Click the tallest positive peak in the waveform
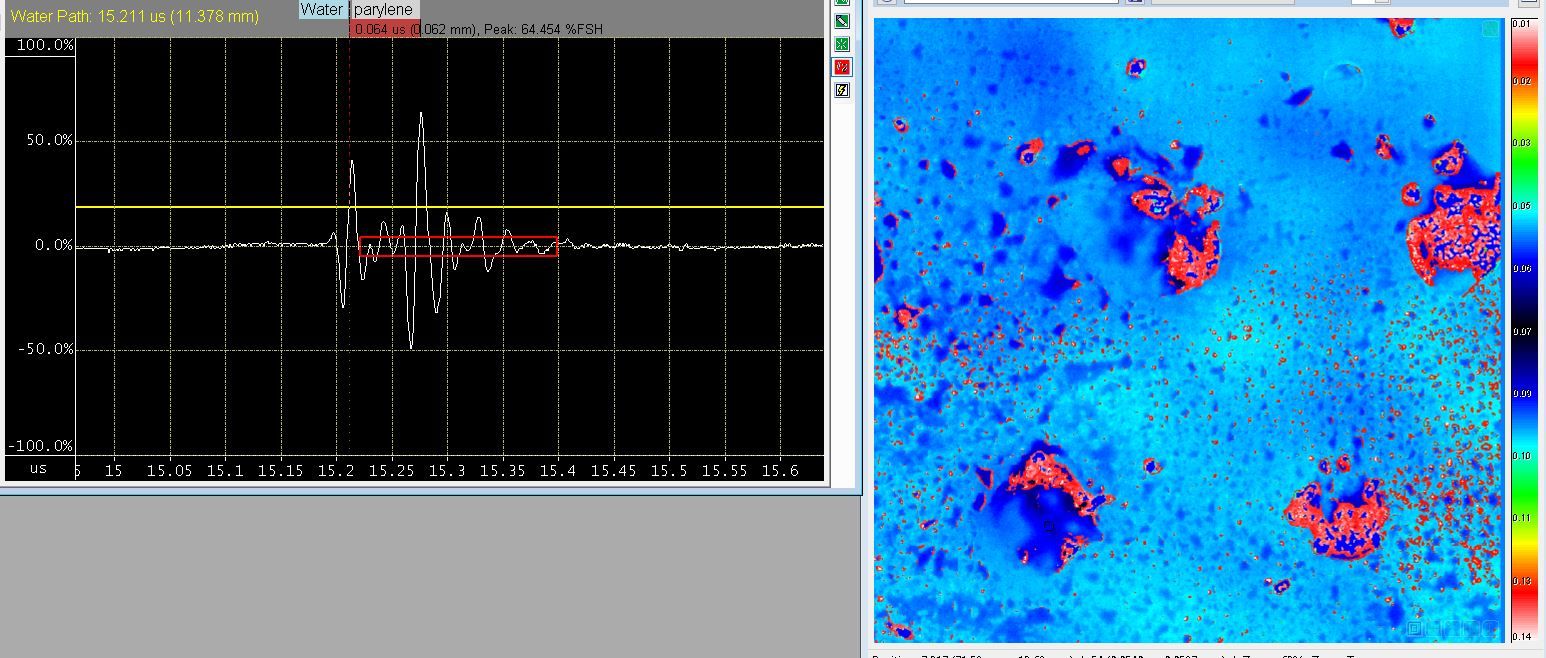The width and height of the screenshot is (1546, 658). (x=421, y=114)
